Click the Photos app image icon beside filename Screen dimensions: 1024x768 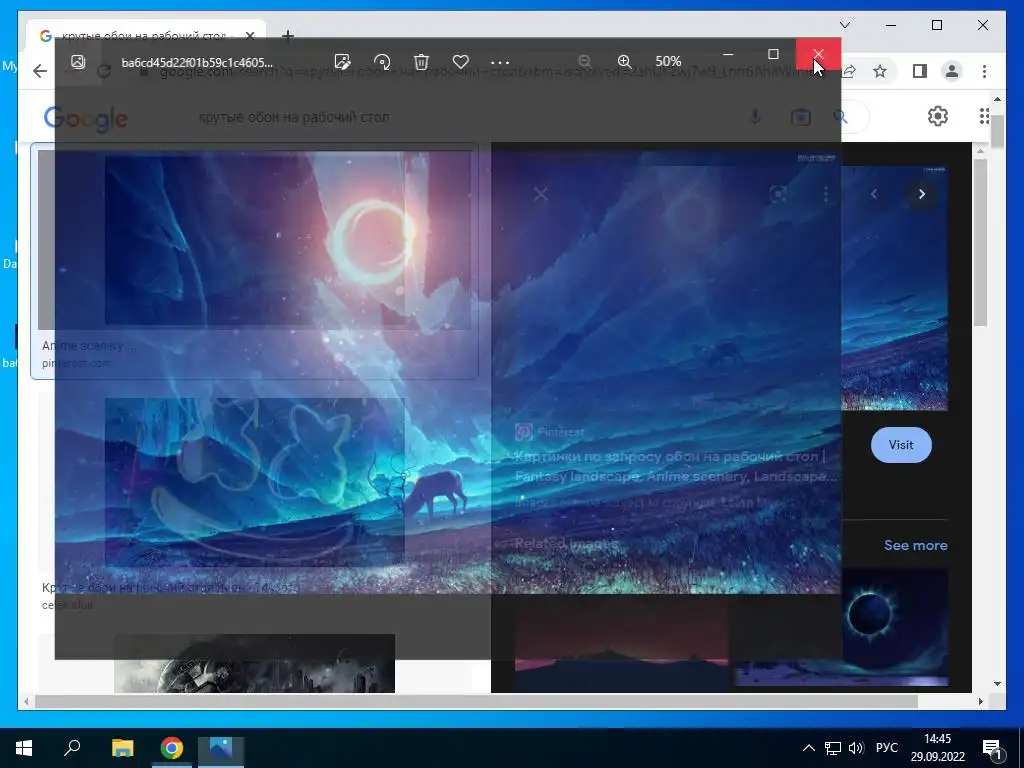coord(78,61)
